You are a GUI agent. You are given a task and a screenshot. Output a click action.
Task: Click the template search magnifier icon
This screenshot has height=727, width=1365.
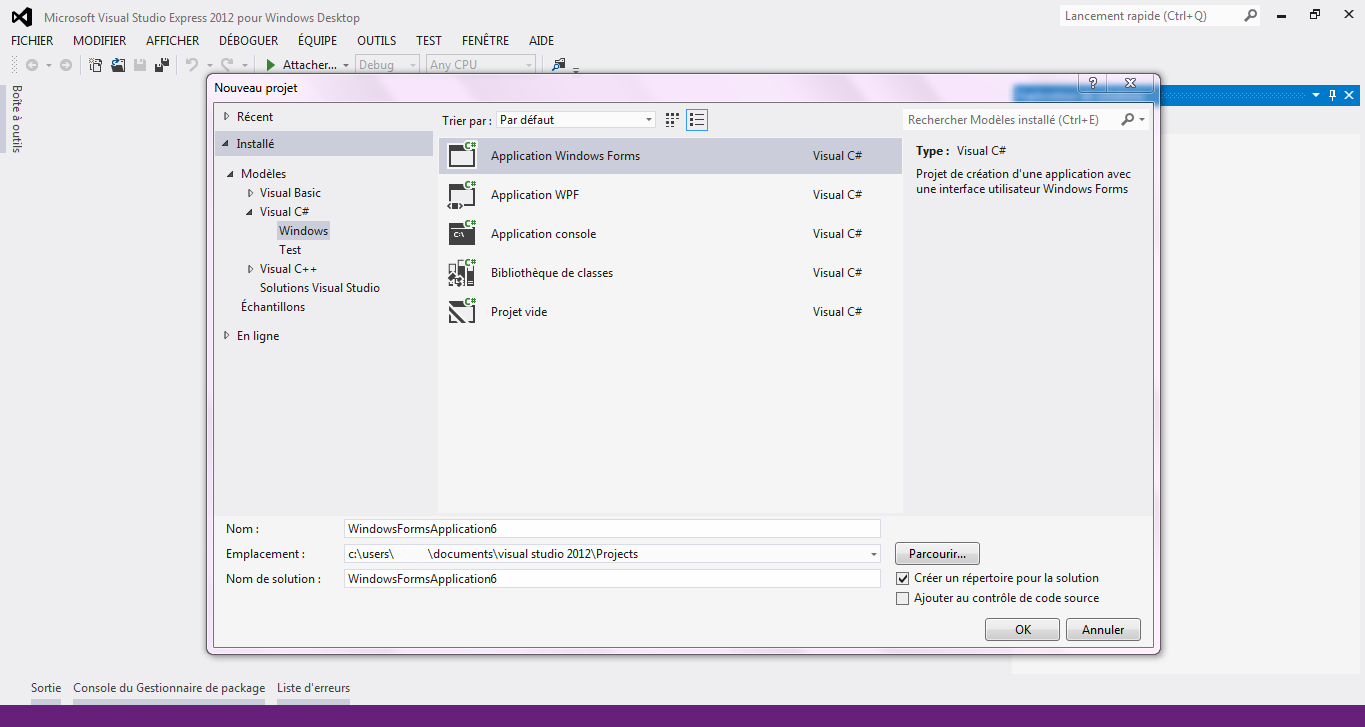[1128, 120]
